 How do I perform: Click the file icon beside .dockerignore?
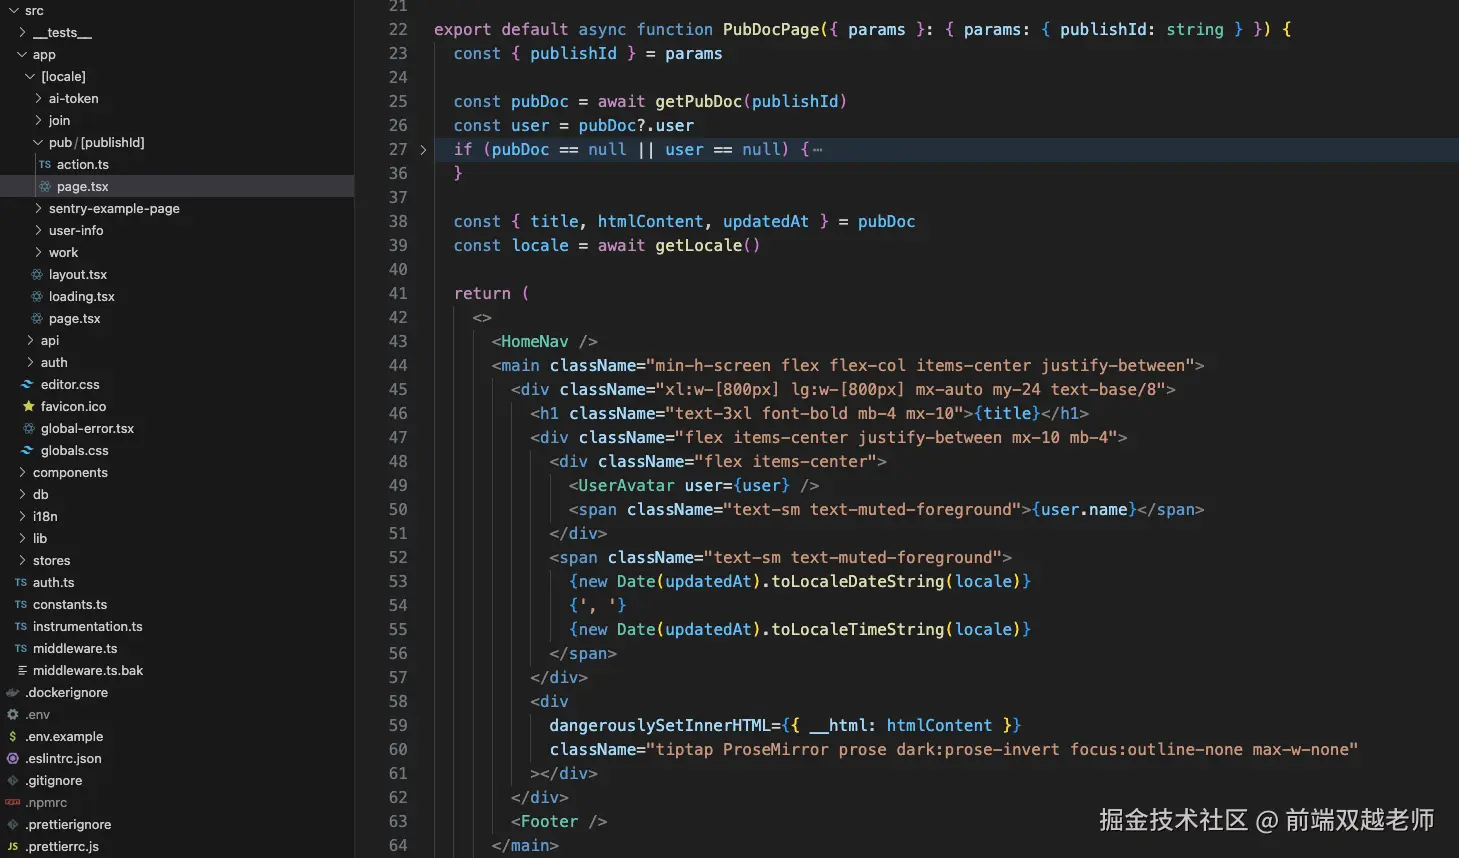[14, 692]
